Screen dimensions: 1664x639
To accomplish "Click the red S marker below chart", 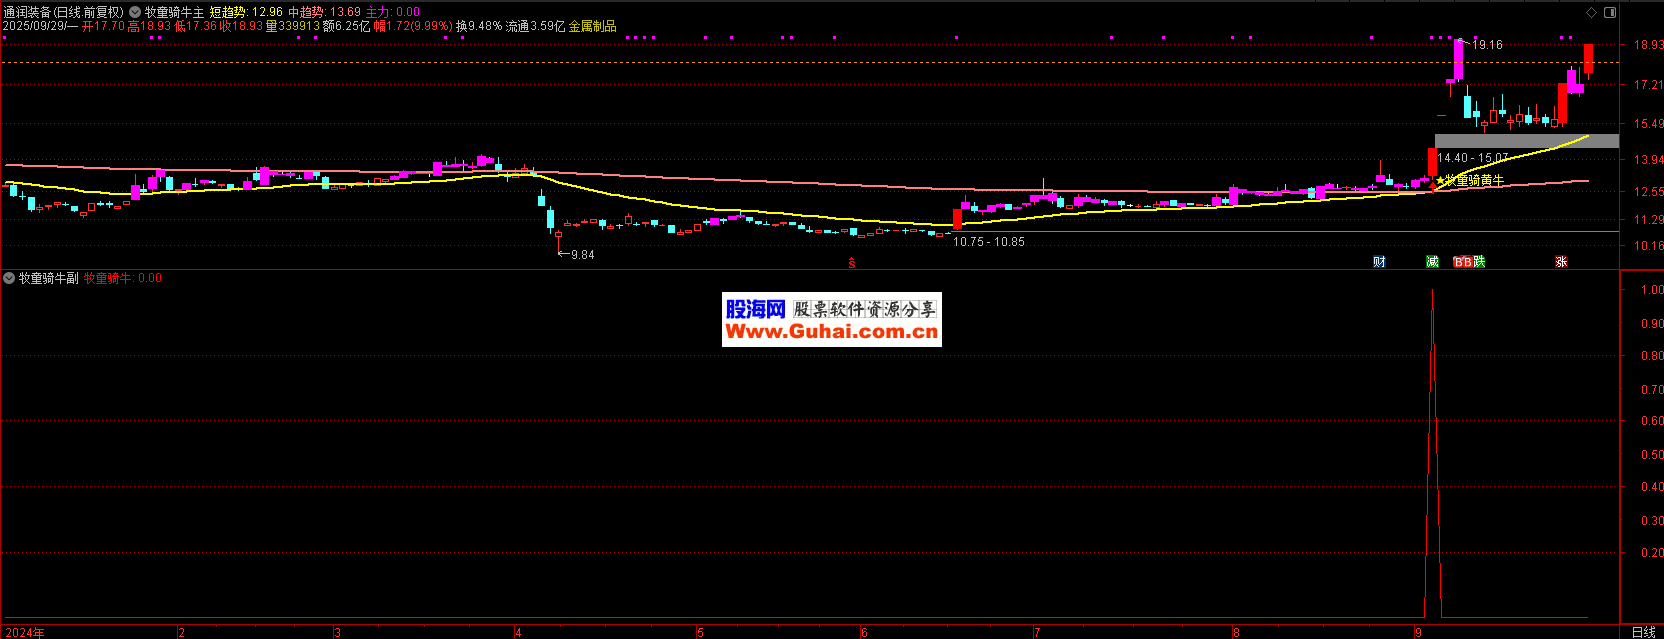I will [852, 263].
